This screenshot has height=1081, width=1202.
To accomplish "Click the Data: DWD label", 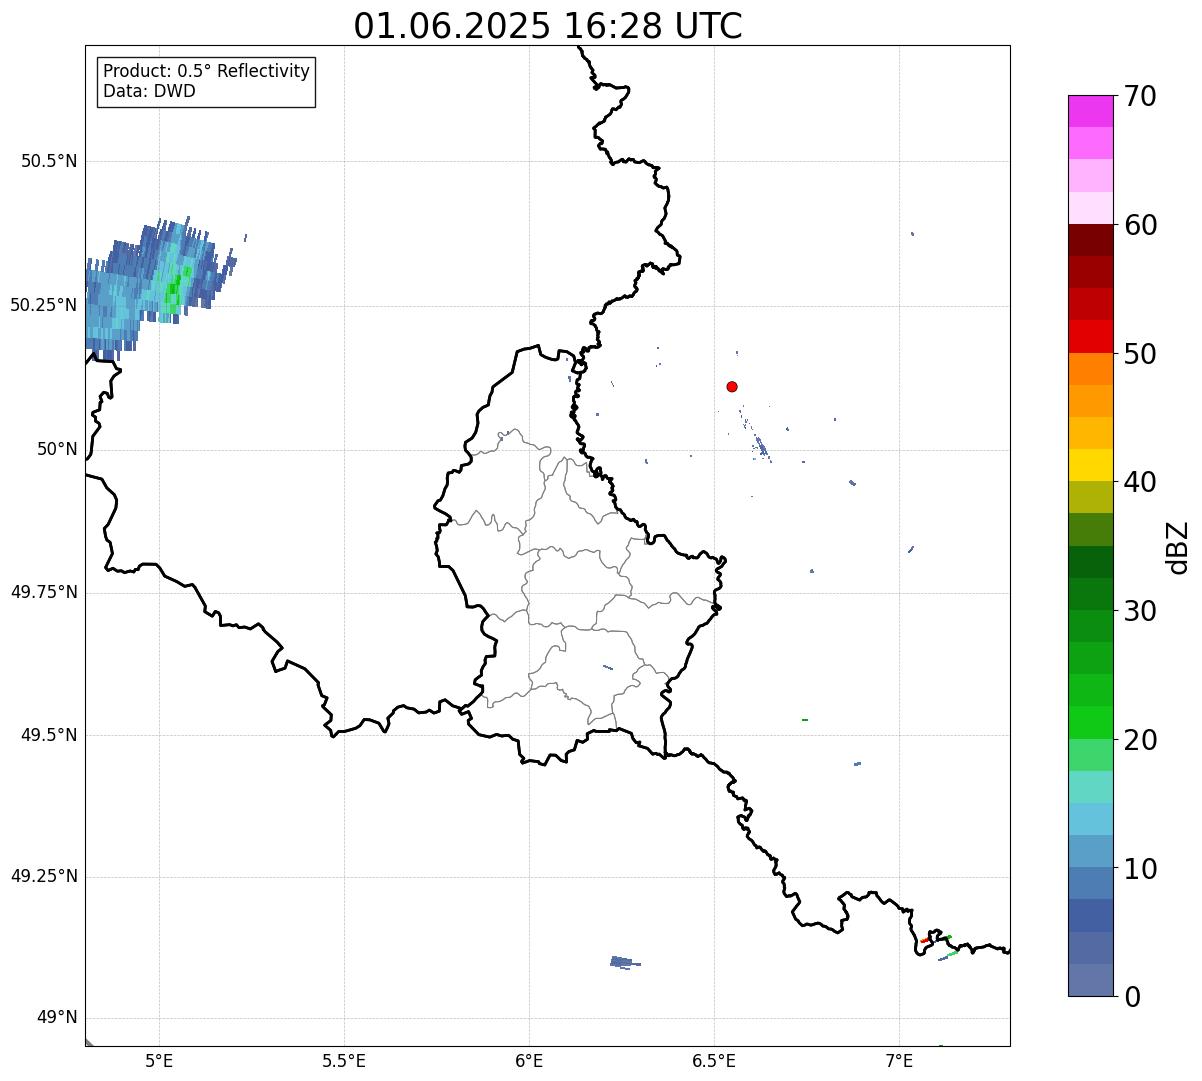I will click(x=149, y=91).
